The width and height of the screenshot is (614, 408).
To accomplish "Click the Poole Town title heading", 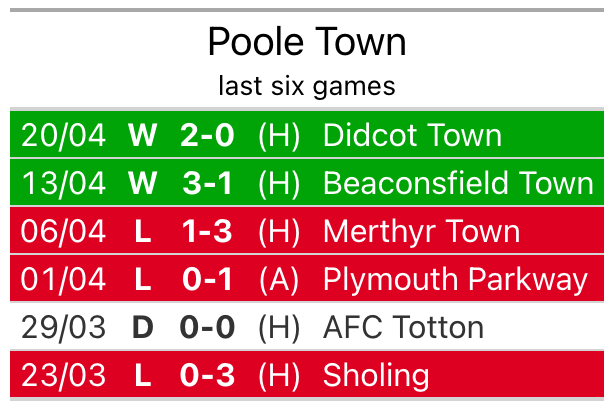I will click(x=307, y=42).
